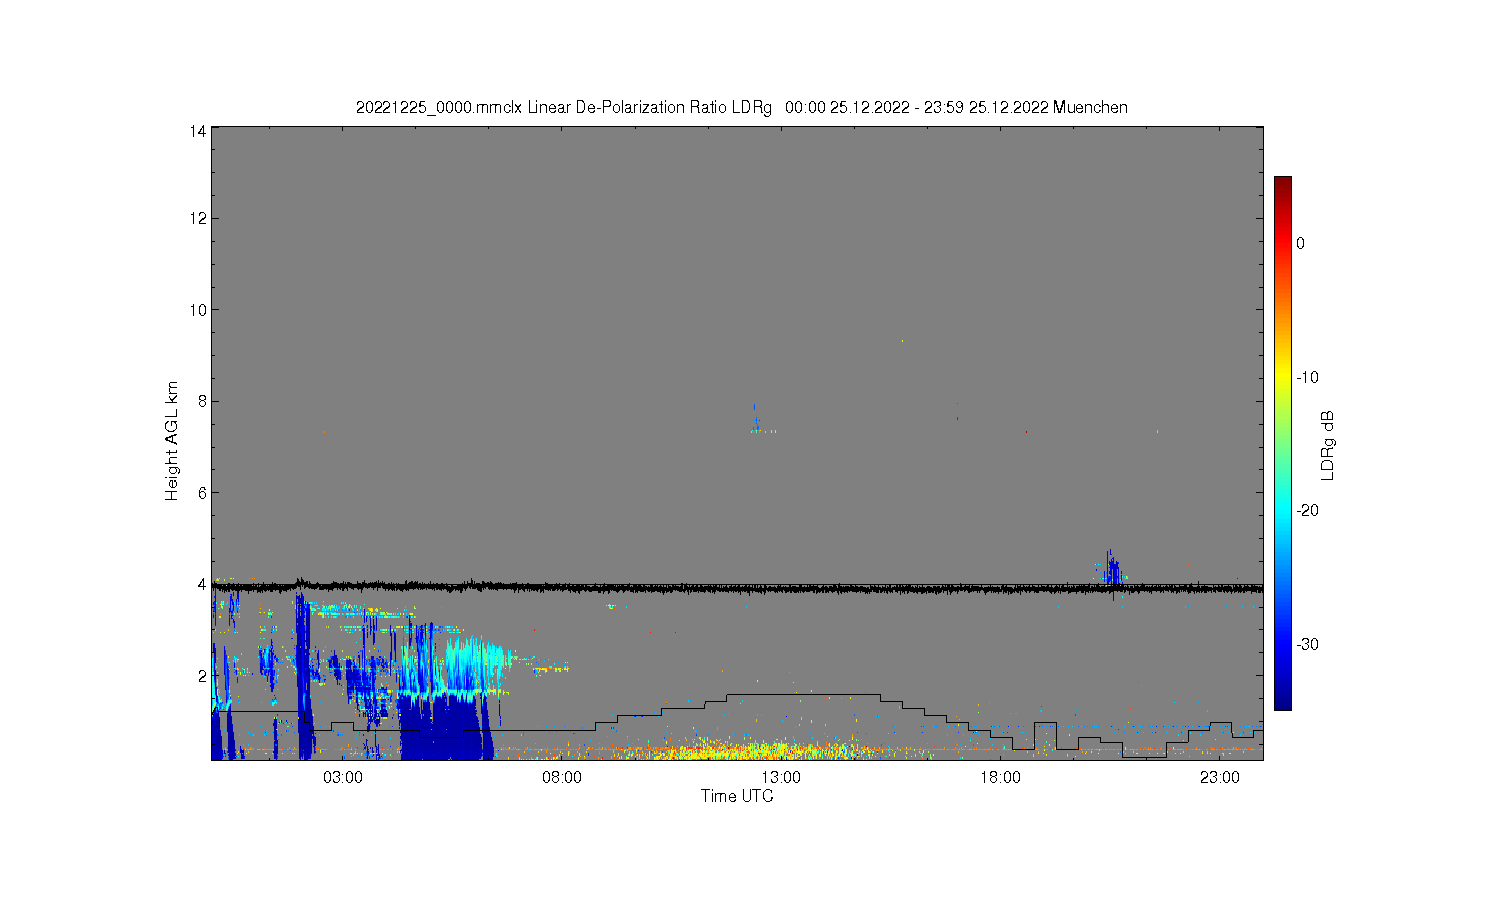Viewport: 1500px width, 900px height.
Task: Click the 08:00 time tick label
Action: coord(562,778)
